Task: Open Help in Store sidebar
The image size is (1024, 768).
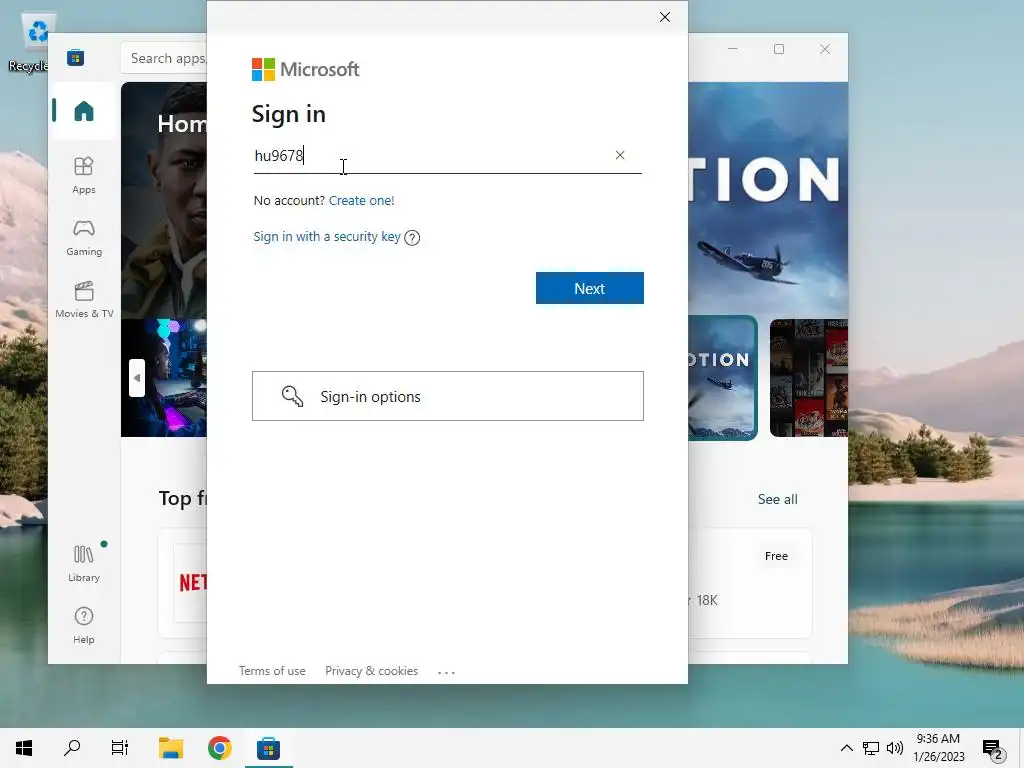Action: (84, 625)
